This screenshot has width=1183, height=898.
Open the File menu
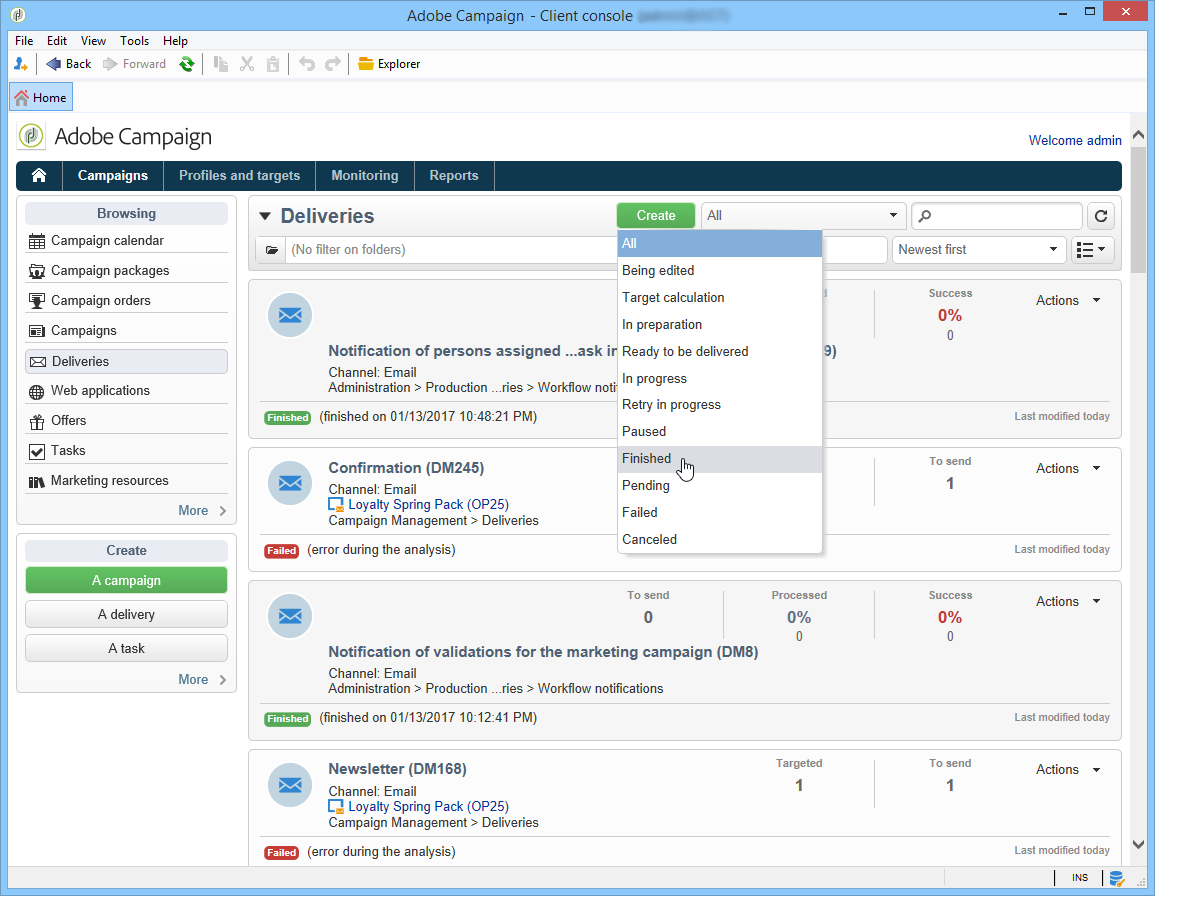pyautogui.click(x=24, y=41)
